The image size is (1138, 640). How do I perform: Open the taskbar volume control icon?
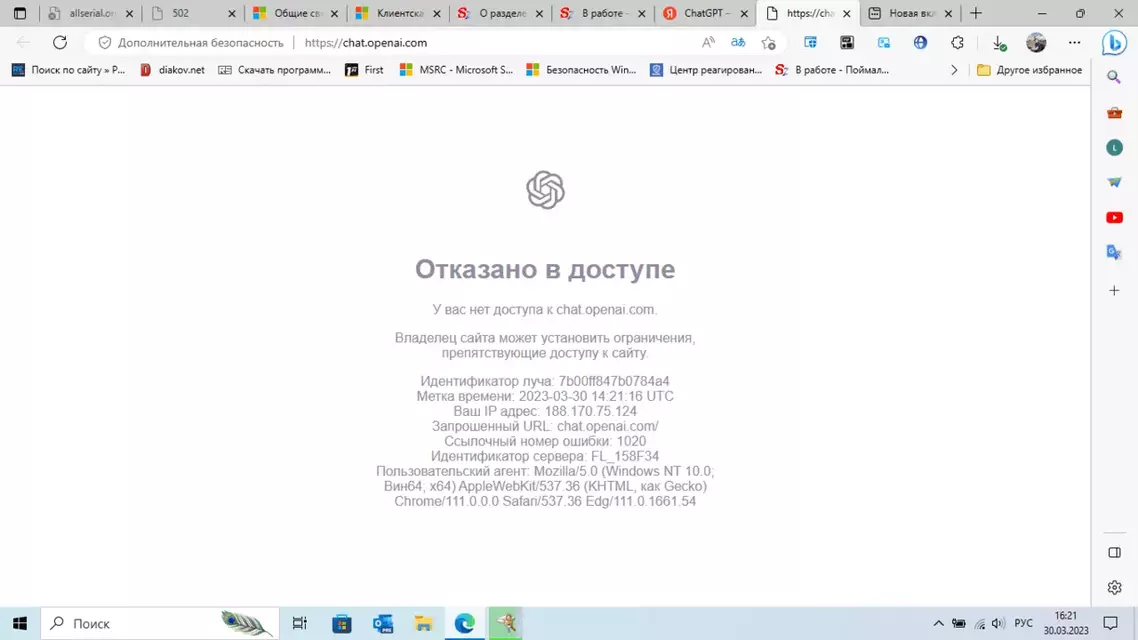coord(998,623)
